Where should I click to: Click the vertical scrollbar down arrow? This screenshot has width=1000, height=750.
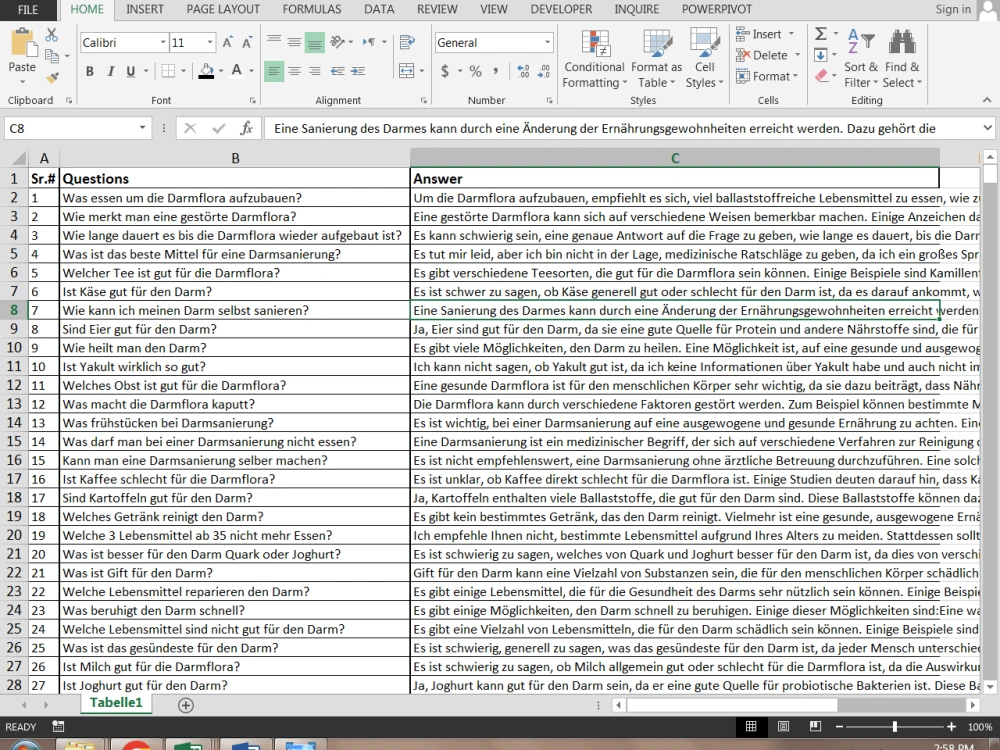pyautogui.click(x=990, y=687)
